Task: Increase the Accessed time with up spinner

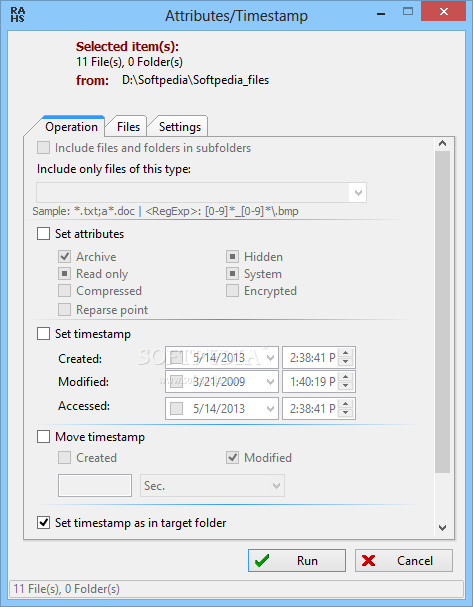Action: [345, 404]
